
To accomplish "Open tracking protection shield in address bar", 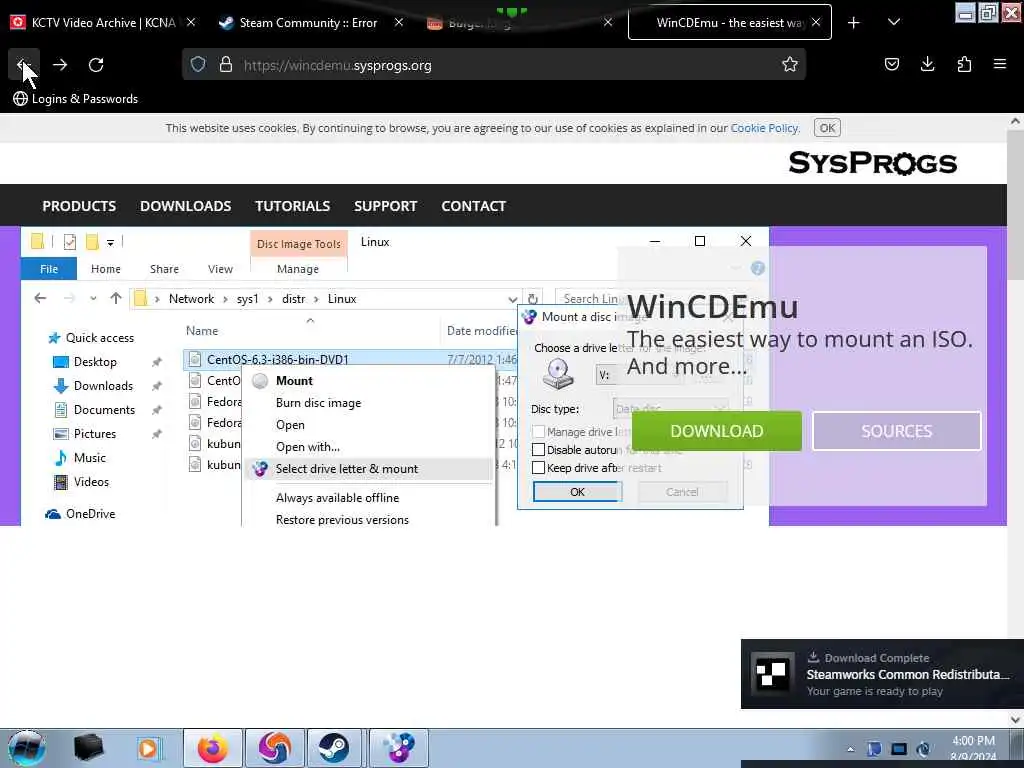I will coord(198,65).
